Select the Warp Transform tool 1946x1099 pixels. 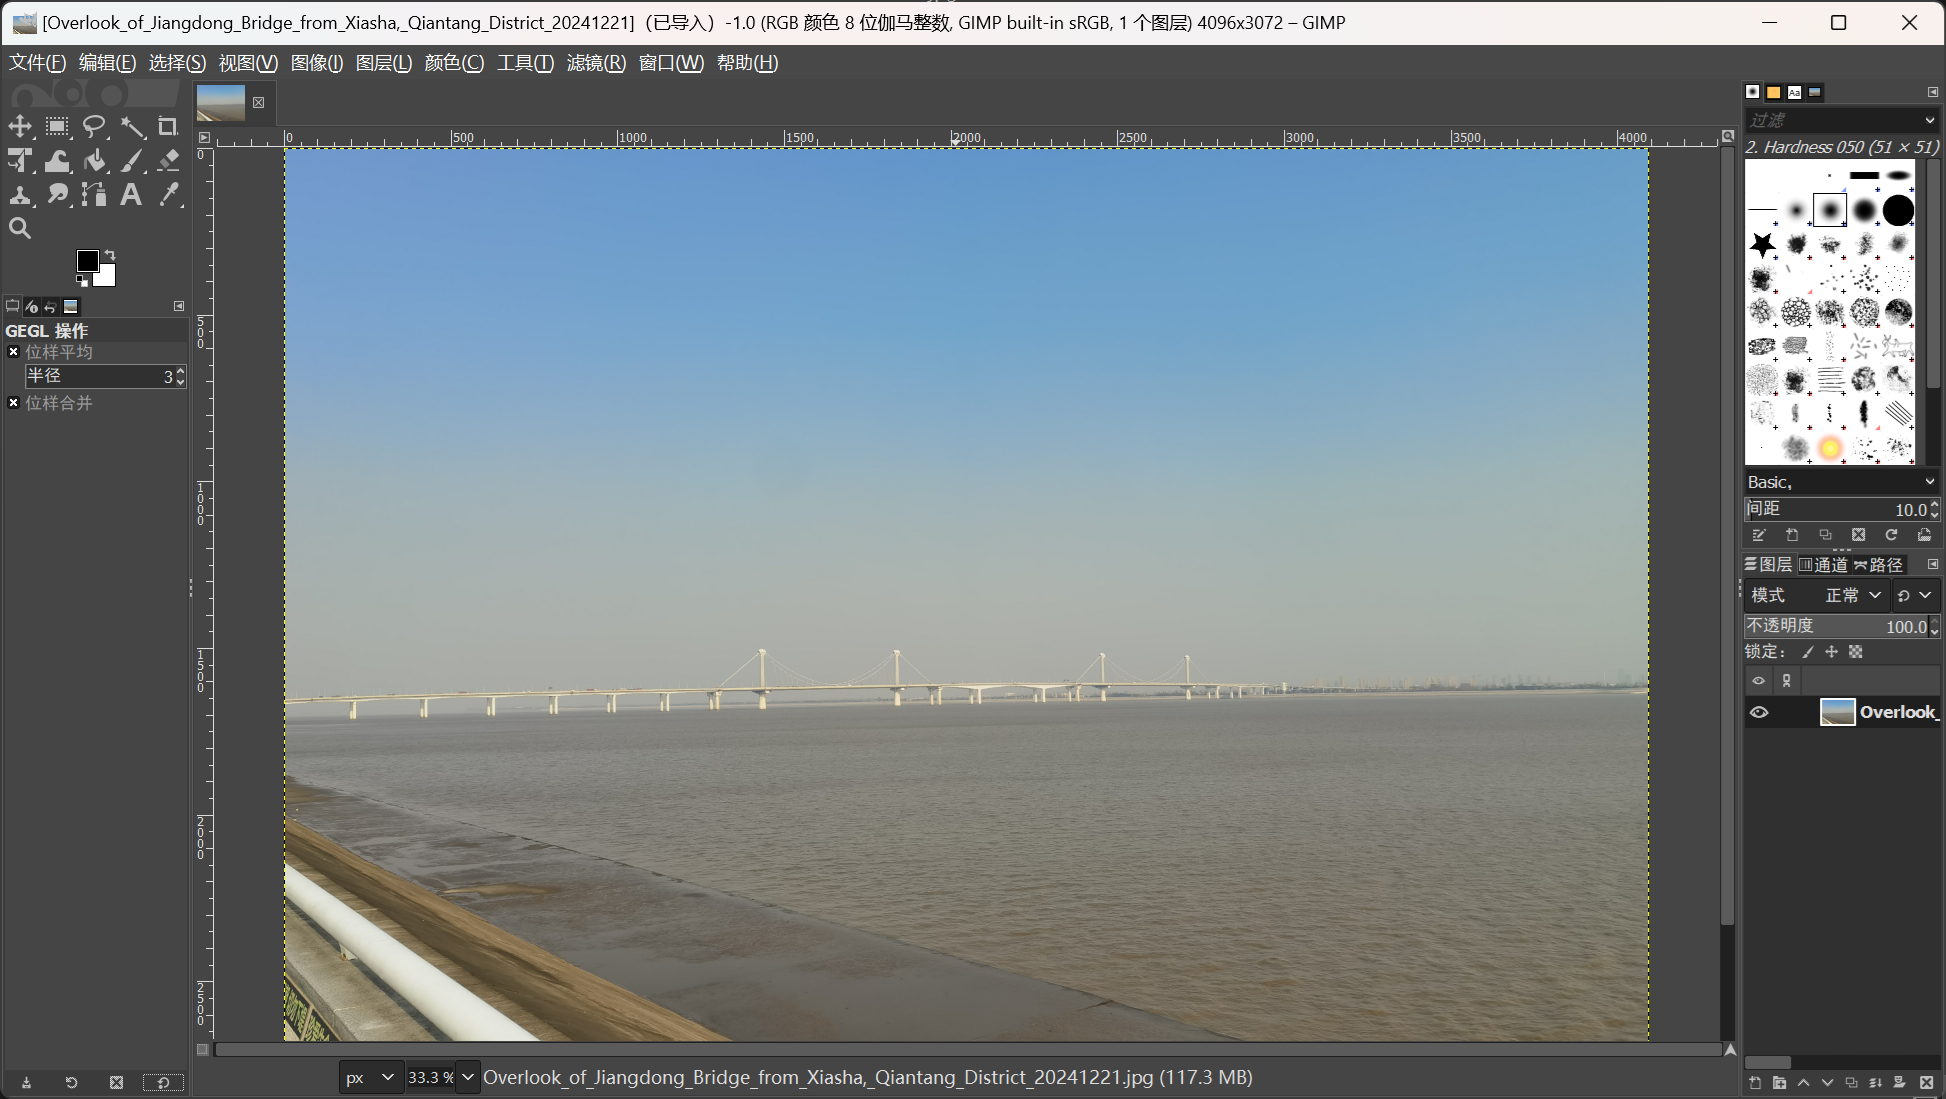click(x=57, y=161)
